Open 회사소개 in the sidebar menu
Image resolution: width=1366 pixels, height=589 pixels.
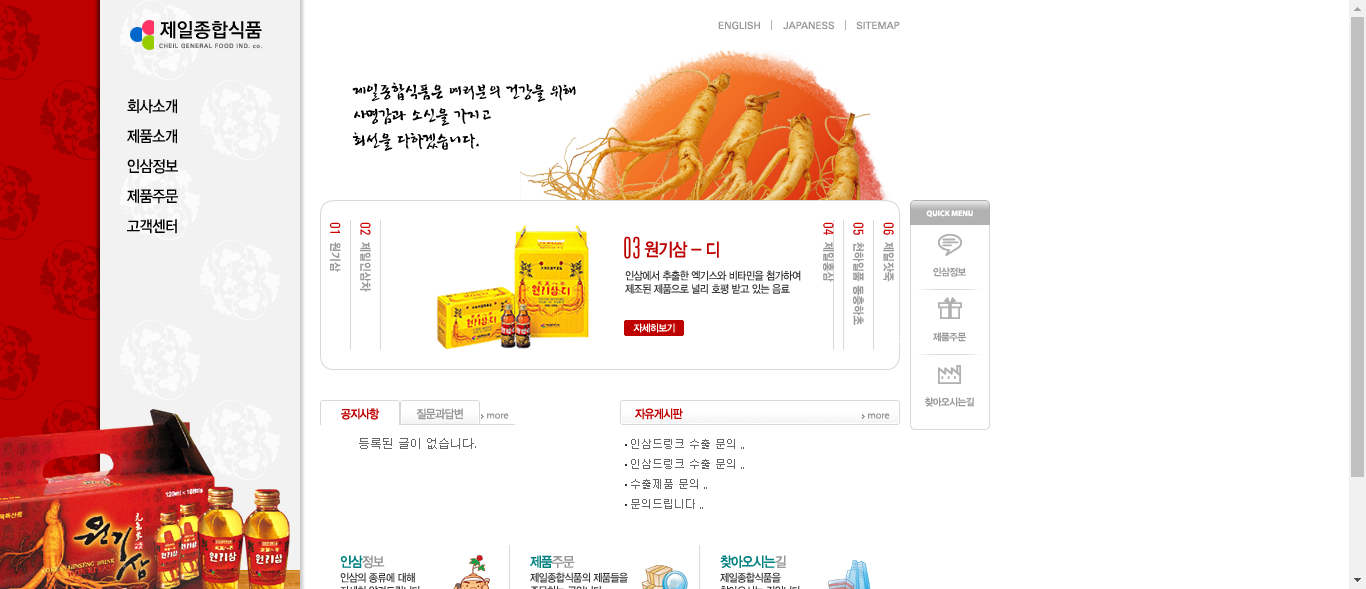tap(152, 106)
